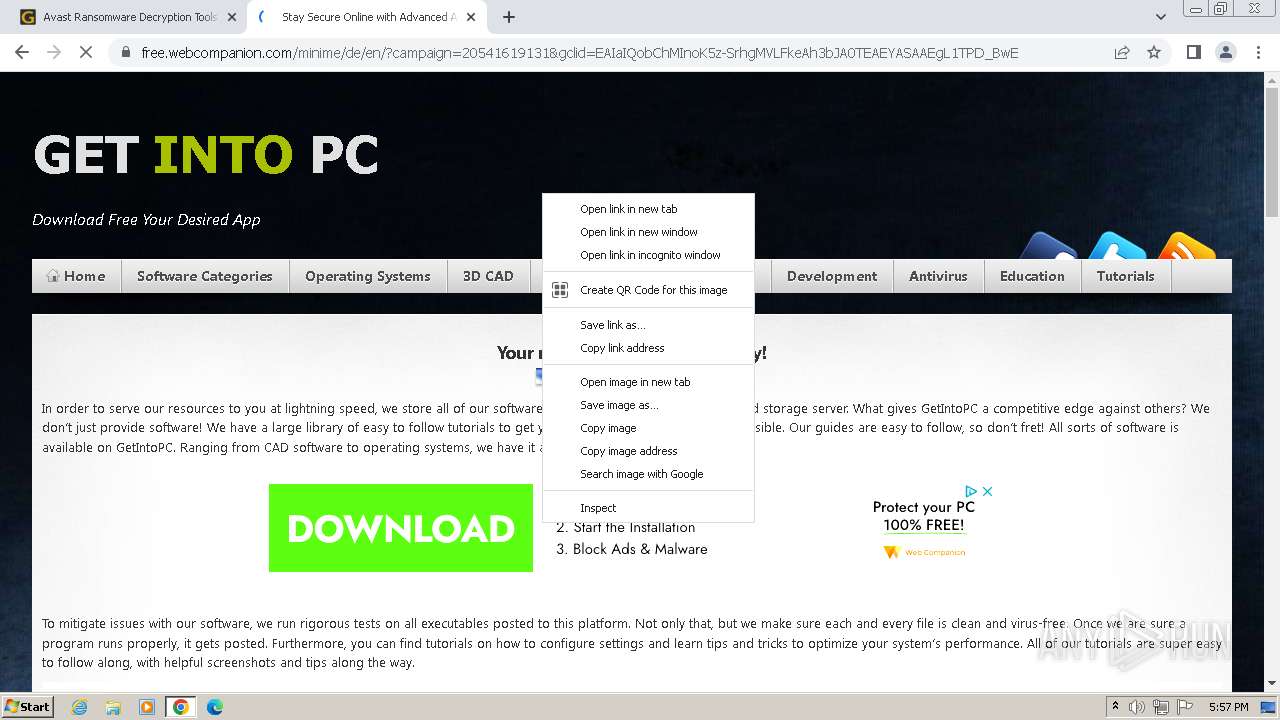Image resolution: width=1280 pixels, height=720 pixels.
Task: Choose Open link in new tab
Action: point(648,209)
